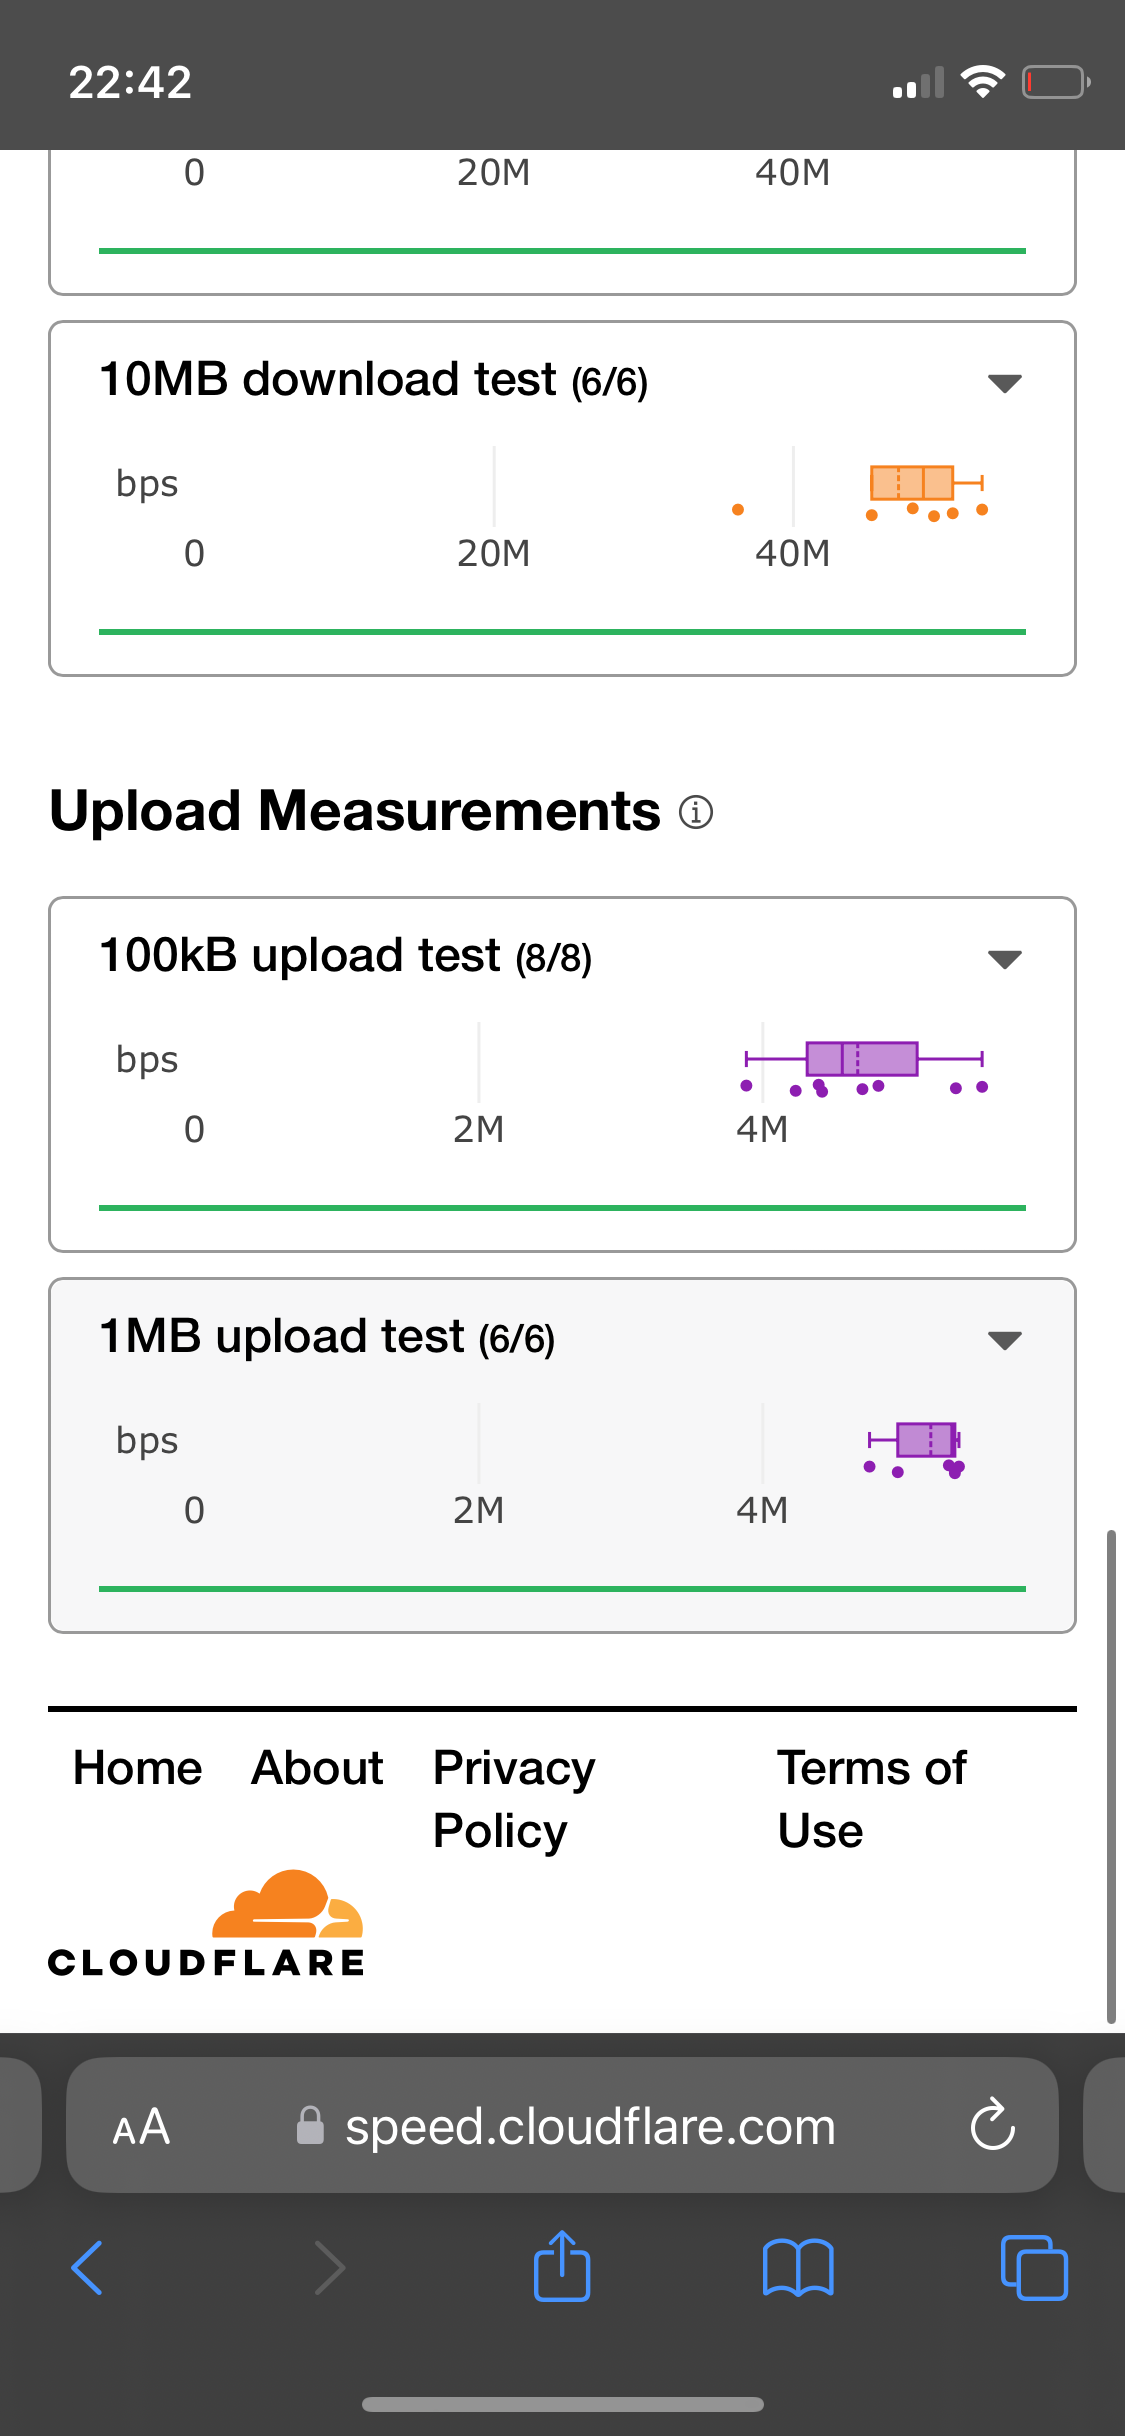Open the Terms of Use link
This screenshot has width=1125, height=2436.
tap(872, 1799)
